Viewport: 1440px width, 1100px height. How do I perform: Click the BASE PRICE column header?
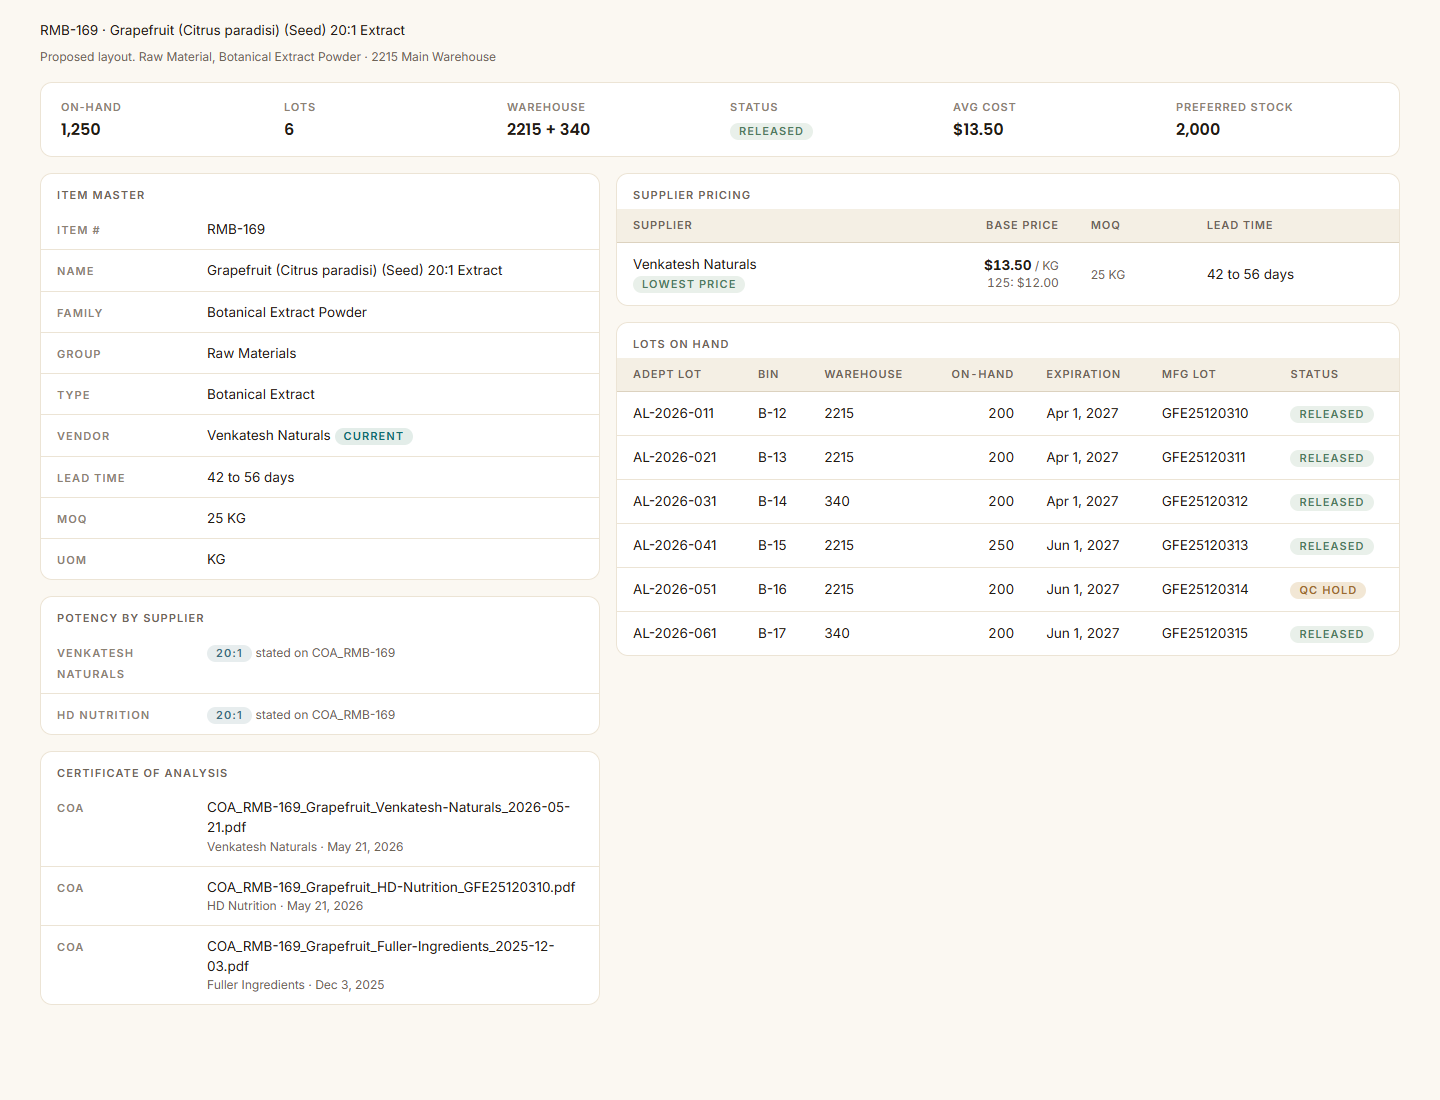tap(1022, 225)
